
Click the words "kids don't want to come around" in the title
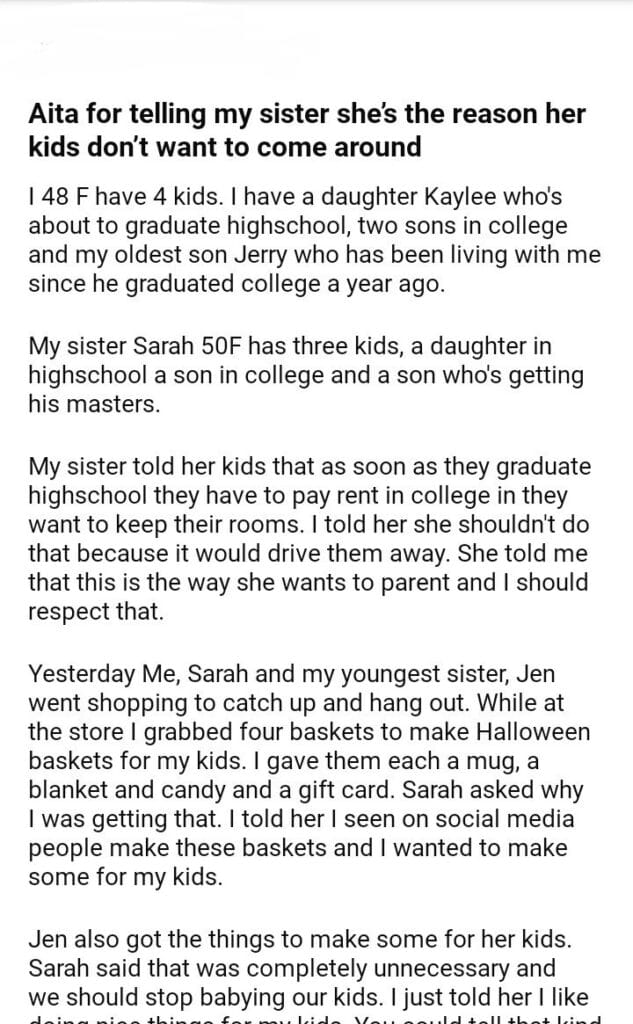tap(224, 146)
